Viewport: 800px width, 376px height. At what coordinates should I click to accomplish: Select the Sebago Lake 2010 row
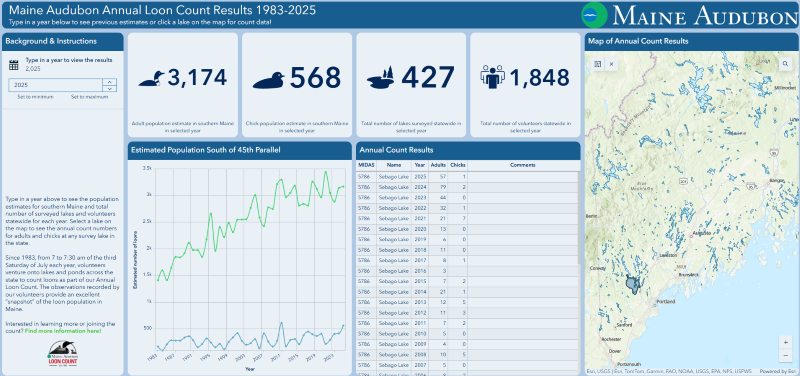[466, 334]
